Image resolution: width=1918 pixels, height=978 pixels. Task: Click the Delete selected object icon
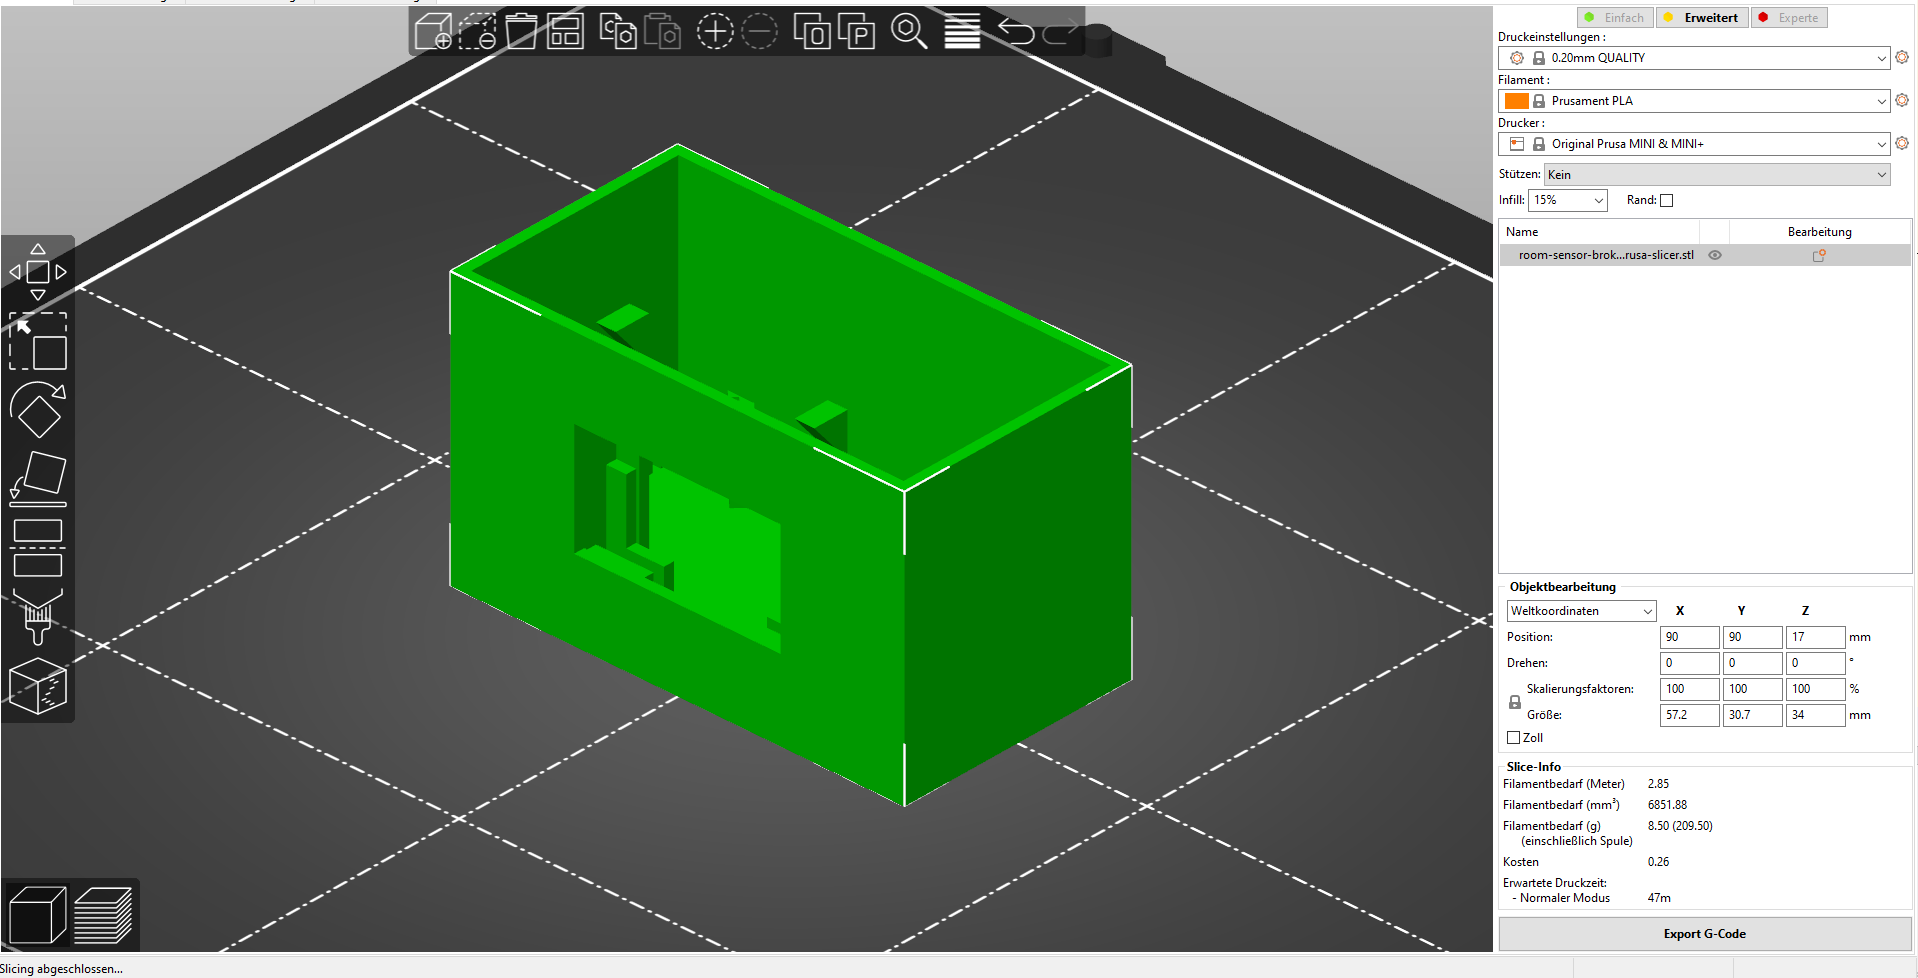tap(477, 32)
